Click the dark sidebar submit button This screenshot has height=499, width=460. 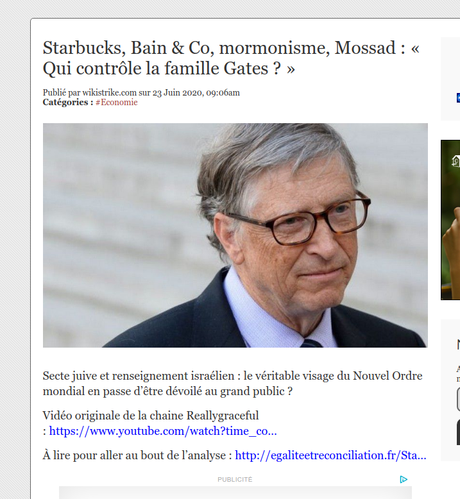(x=458, y=432)
